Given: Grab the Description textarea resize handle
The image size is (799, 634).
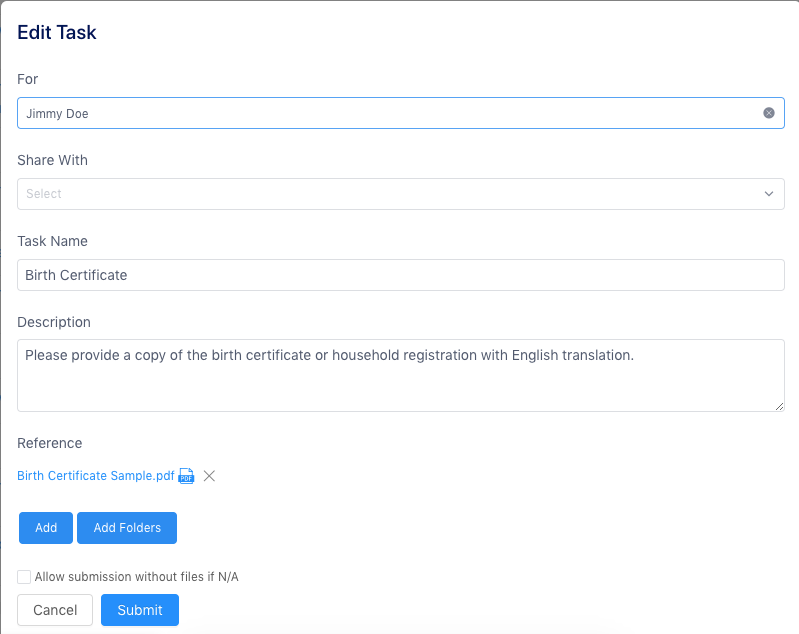Looking at the screenshot, I should pyautogui.click(x=779, y=406).
